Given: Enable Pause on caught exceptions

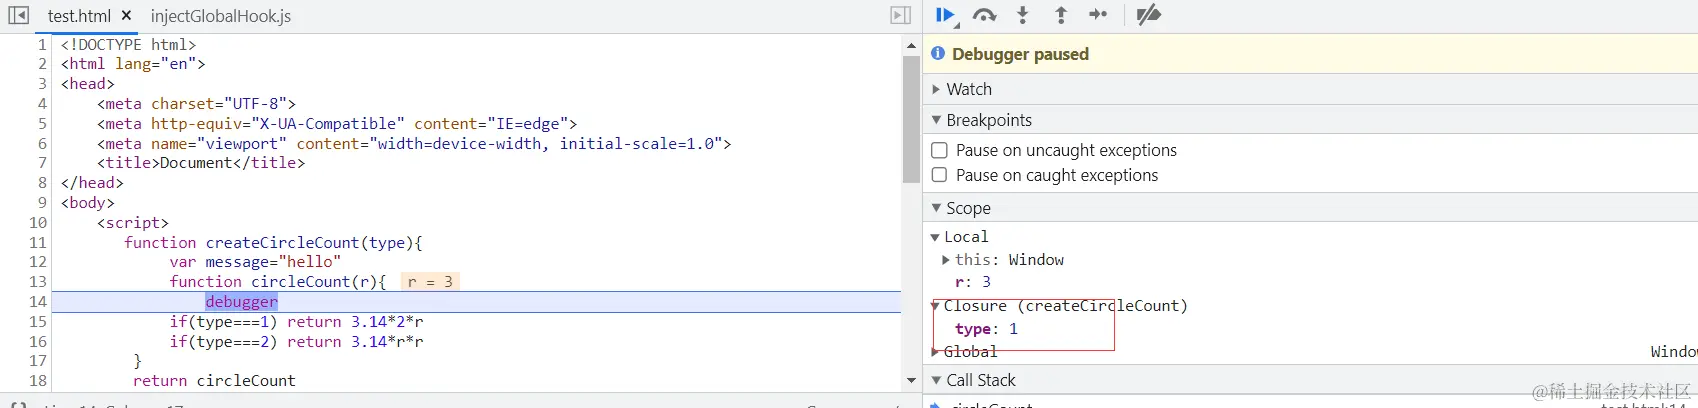Looking at the screenshot, I should [940, 175].
